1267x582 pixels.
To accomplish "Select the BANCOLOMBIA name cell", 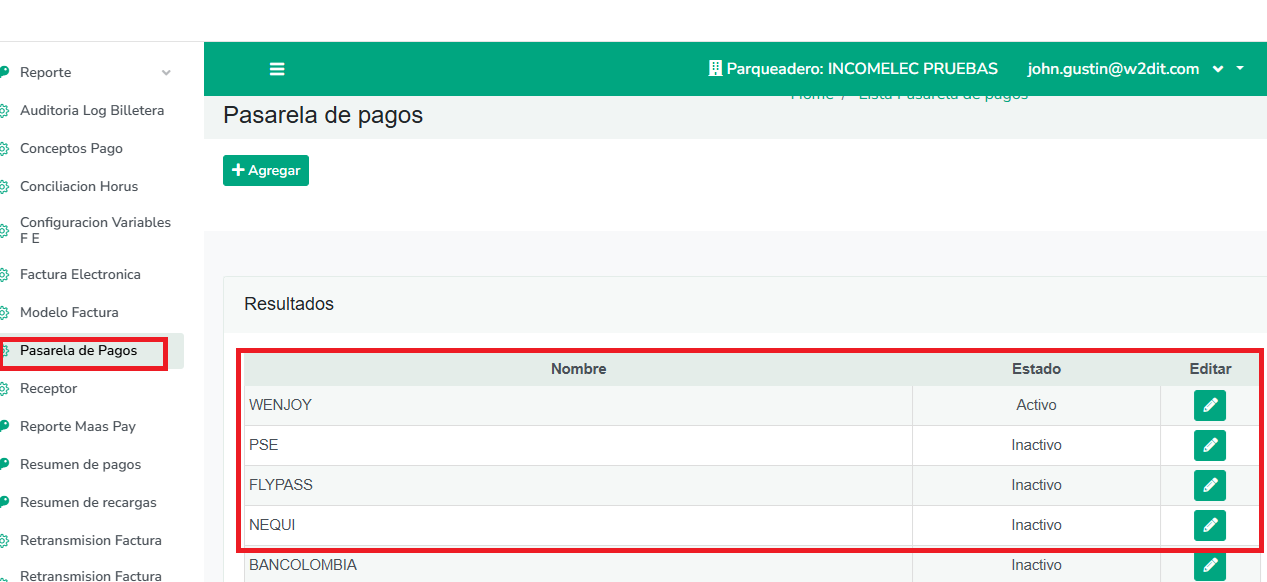I will [578, 565].
